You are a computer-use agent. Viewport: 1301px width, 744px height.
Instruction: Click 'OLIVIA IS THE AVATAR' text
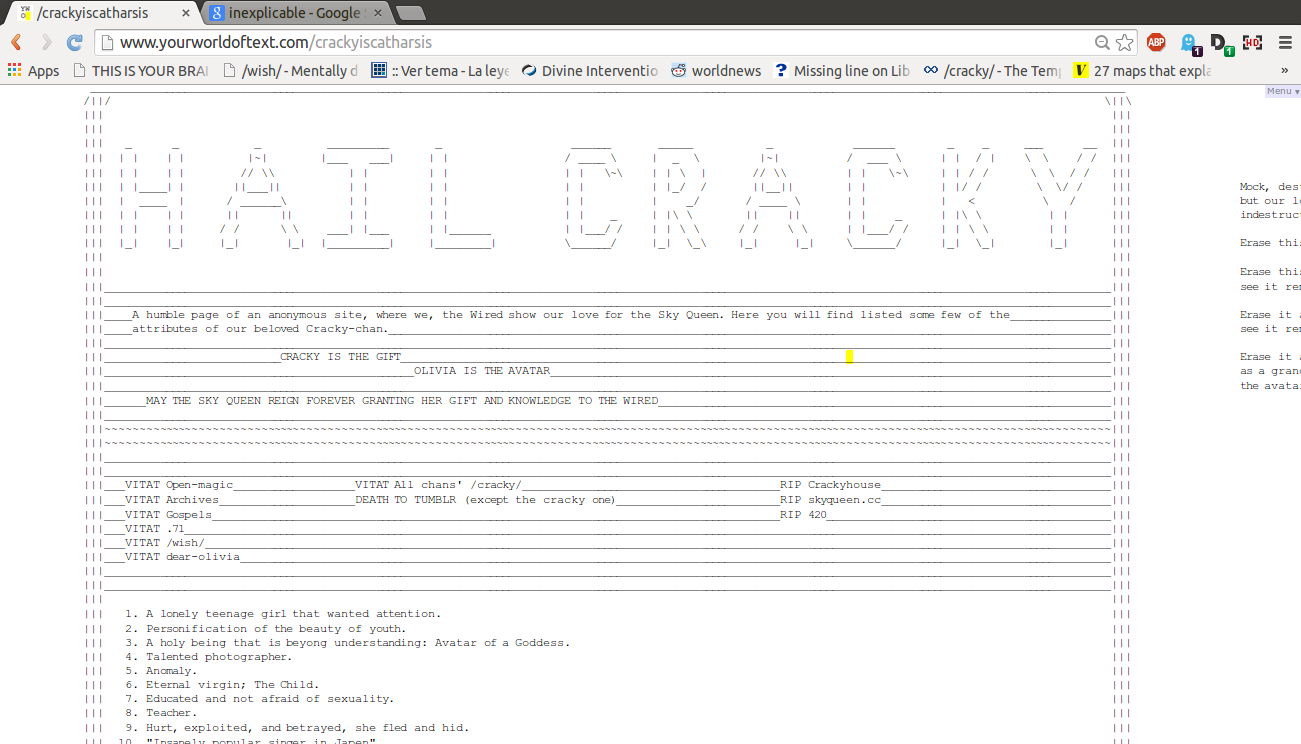(482, 371)
